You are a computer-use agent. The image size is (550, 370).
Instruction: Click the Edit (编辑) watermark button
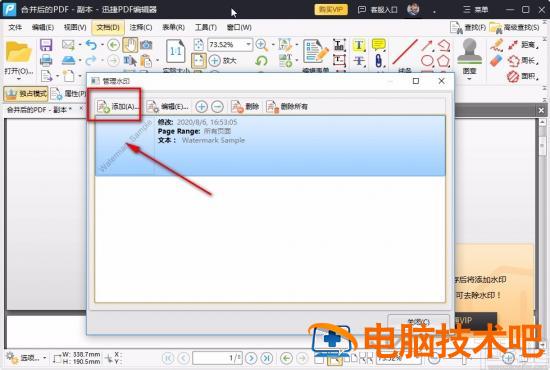[167, 106]
